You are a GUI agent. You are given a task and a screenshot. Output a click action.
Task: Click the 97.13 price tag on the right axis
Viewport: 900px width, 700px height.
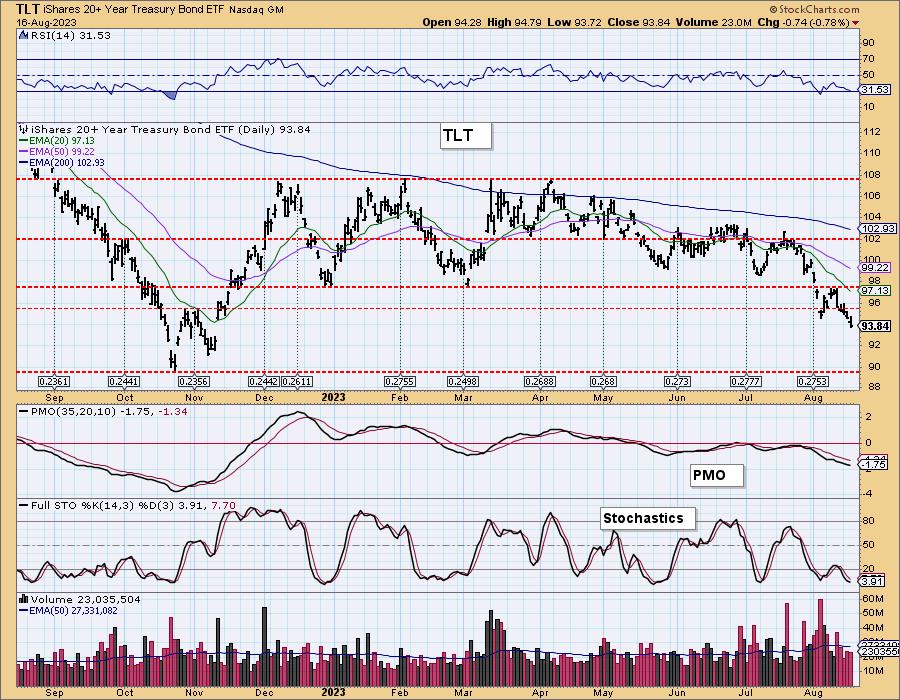click(875, 291)
